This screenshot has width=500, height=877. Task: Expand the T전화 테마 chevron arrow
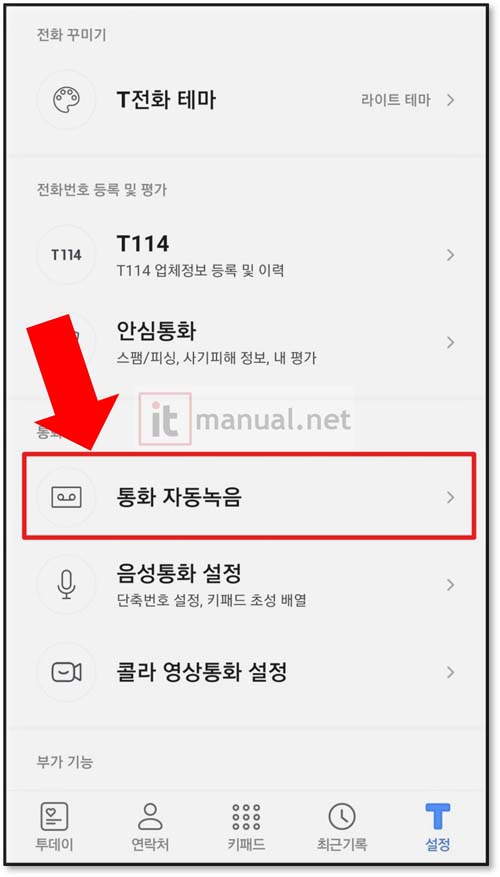pos(450,100)
